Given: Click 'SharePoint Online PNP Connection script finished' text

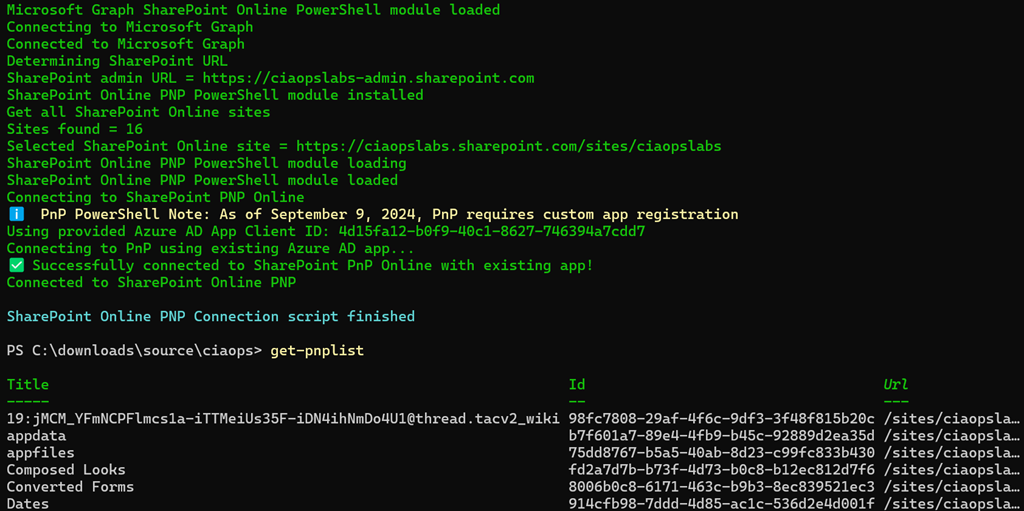Looking at the screenshot, I should pyautogui.click(x=210, y=316).
